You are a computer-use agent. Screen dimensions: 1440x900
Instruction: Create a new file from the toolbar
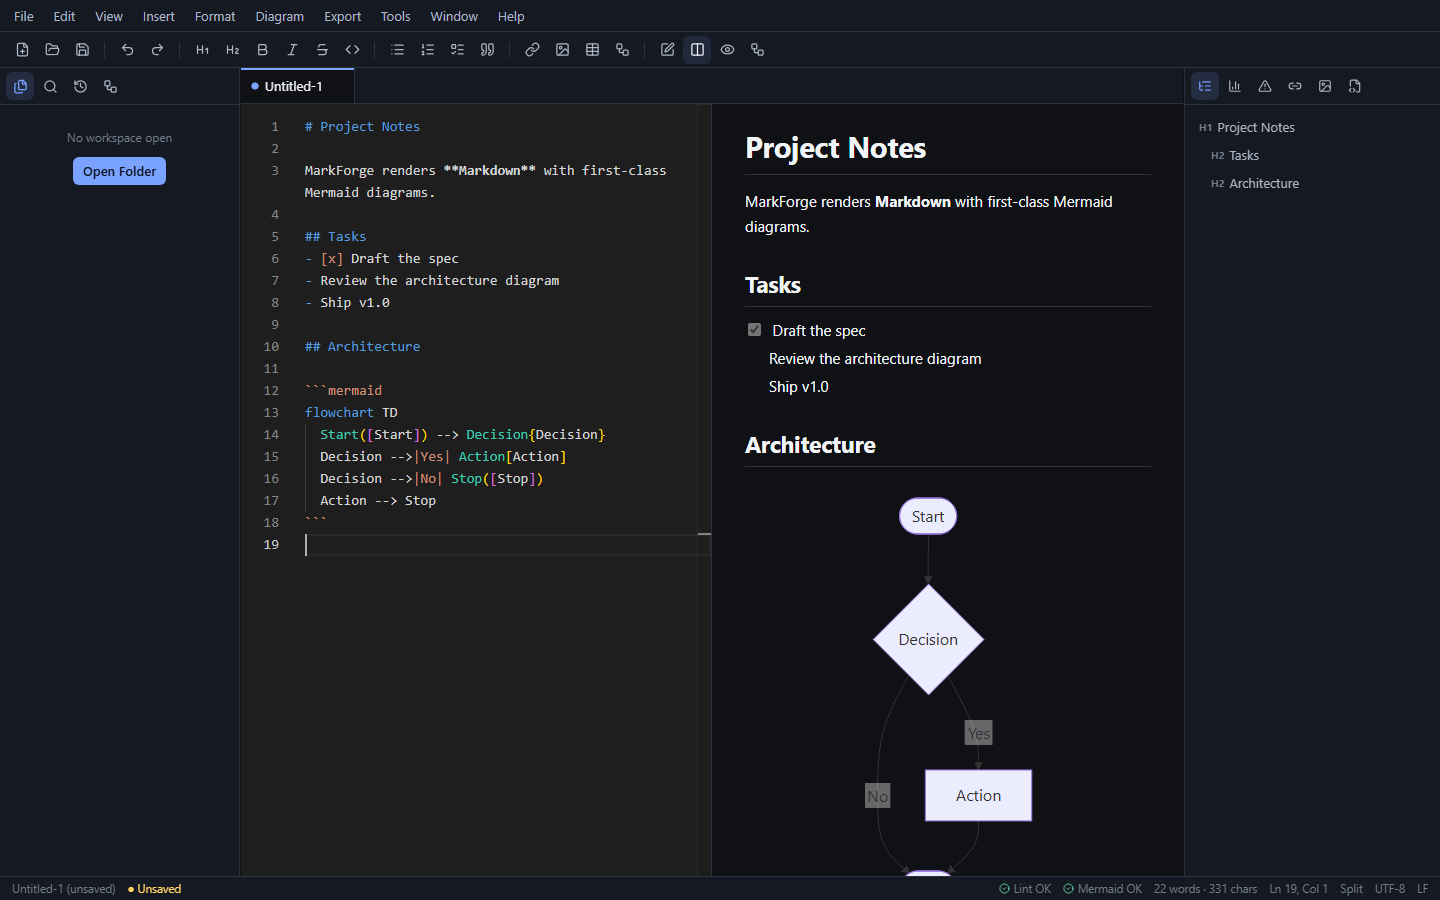[23, 50]
